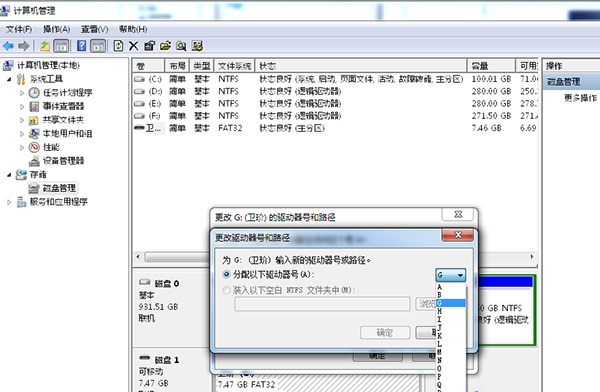Go back with the blue left arrow

(x=8, y=46)
